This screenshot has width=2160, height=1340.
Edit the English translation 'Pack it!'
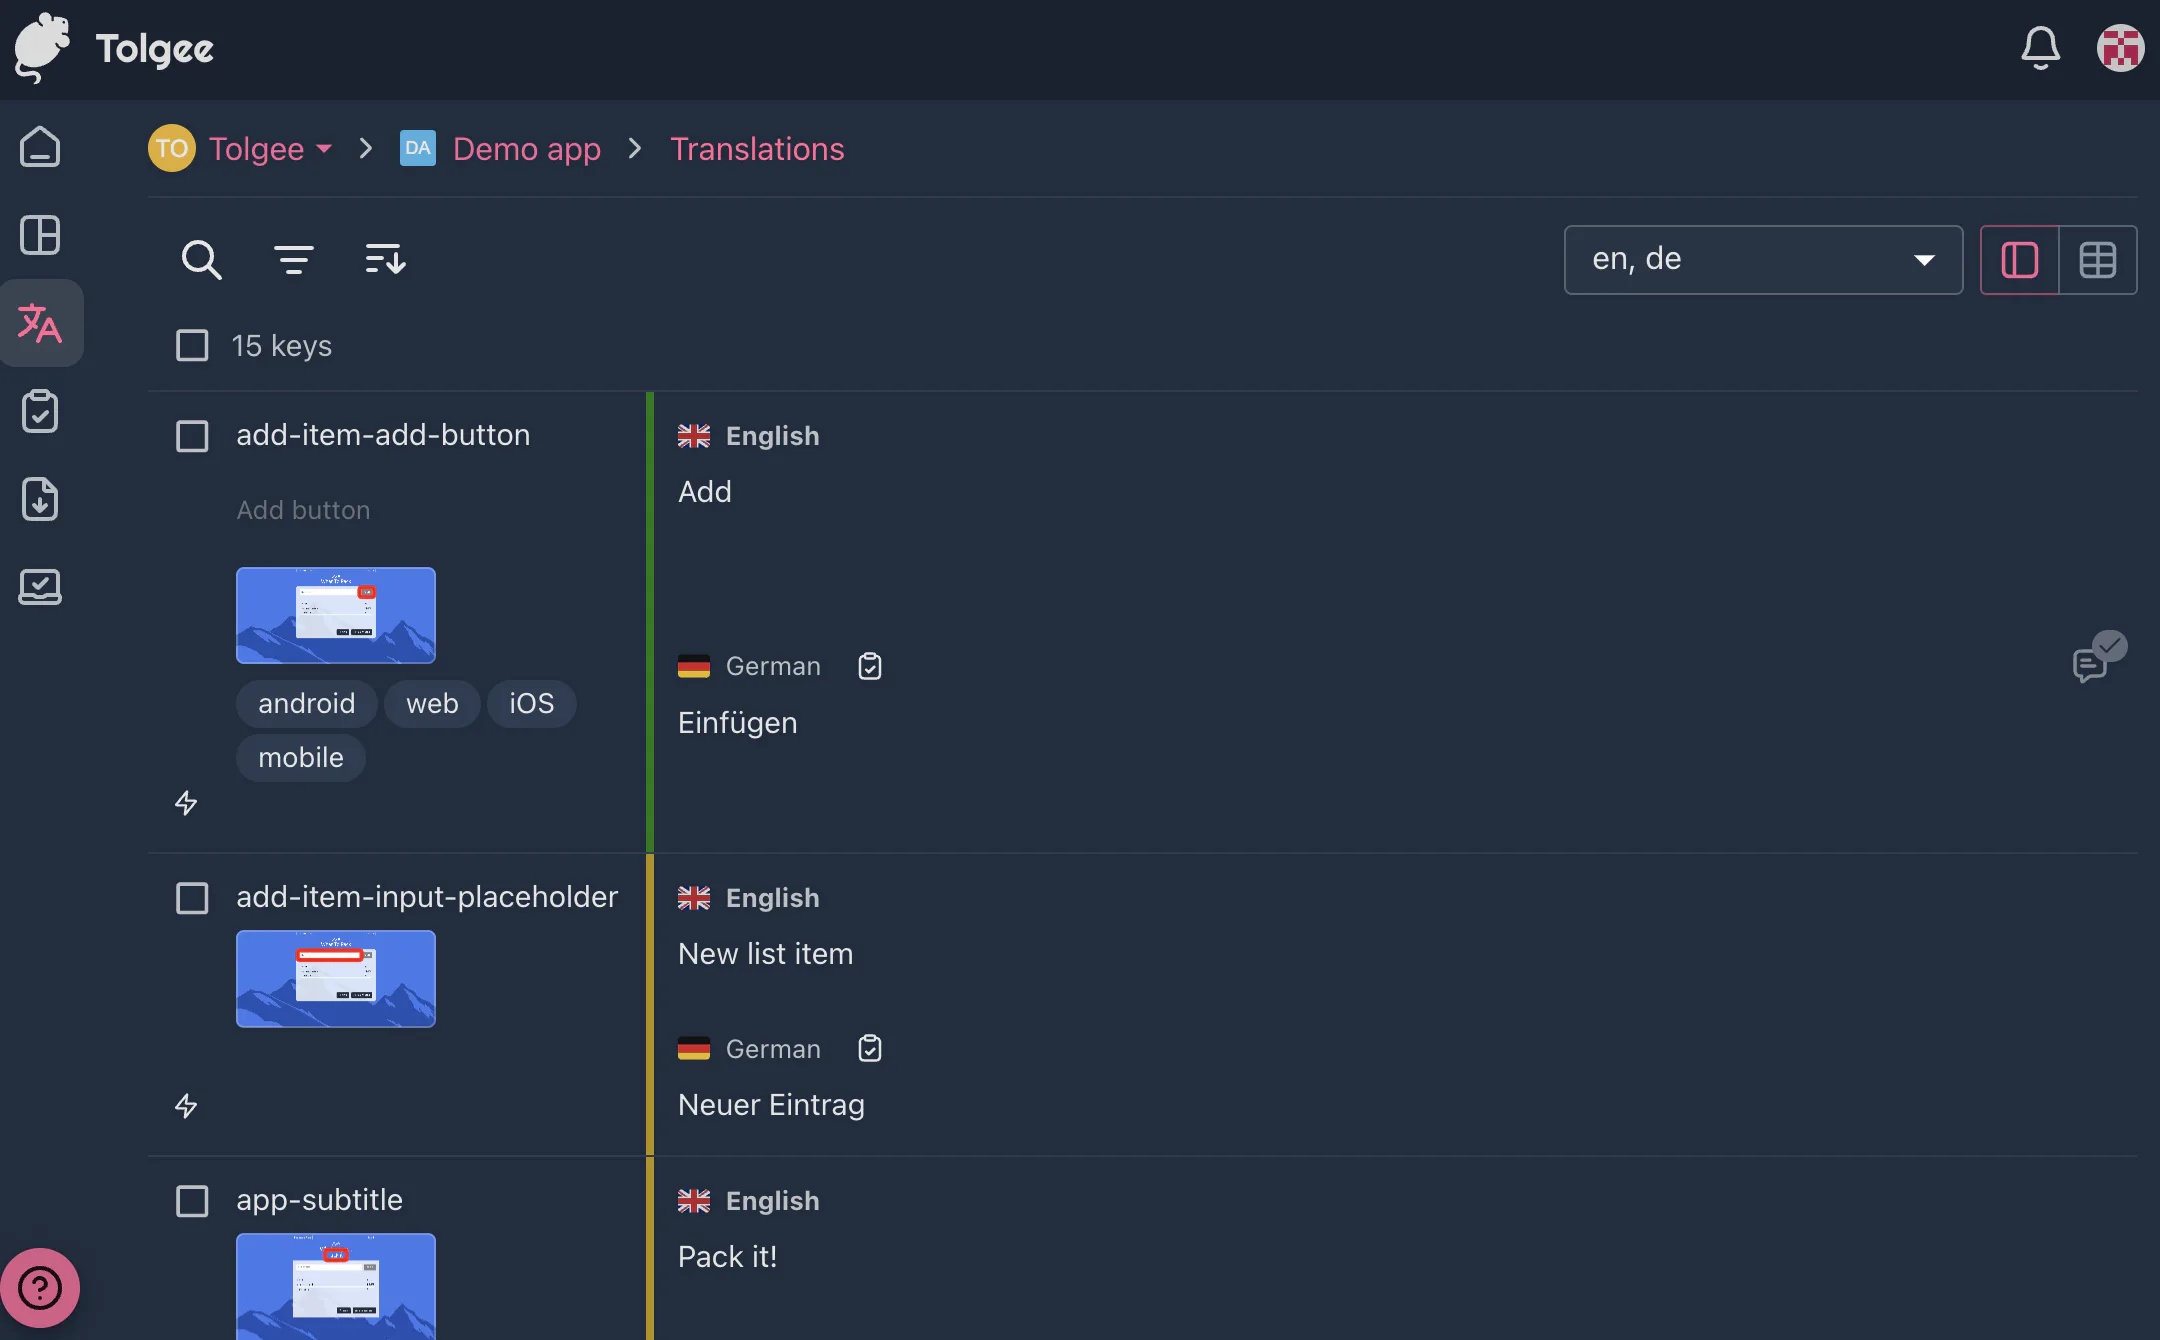(727, 1257)
